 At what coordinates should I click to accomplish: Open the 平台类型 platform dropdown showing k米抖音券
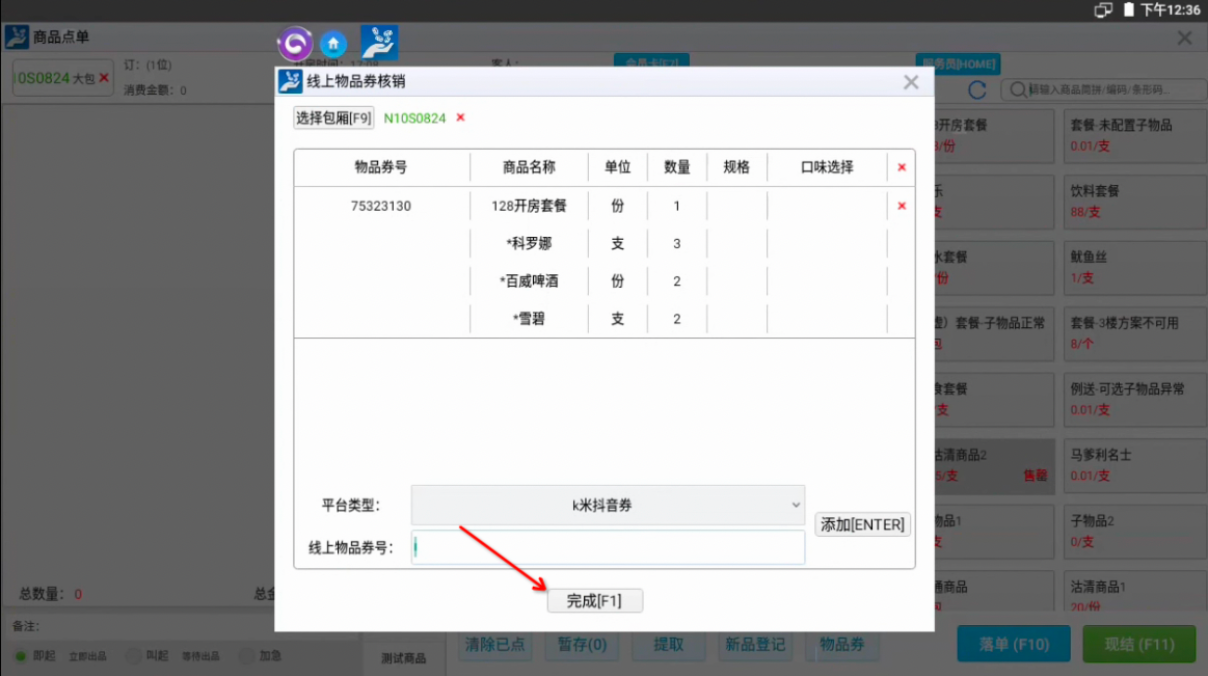tap(608, 505)
